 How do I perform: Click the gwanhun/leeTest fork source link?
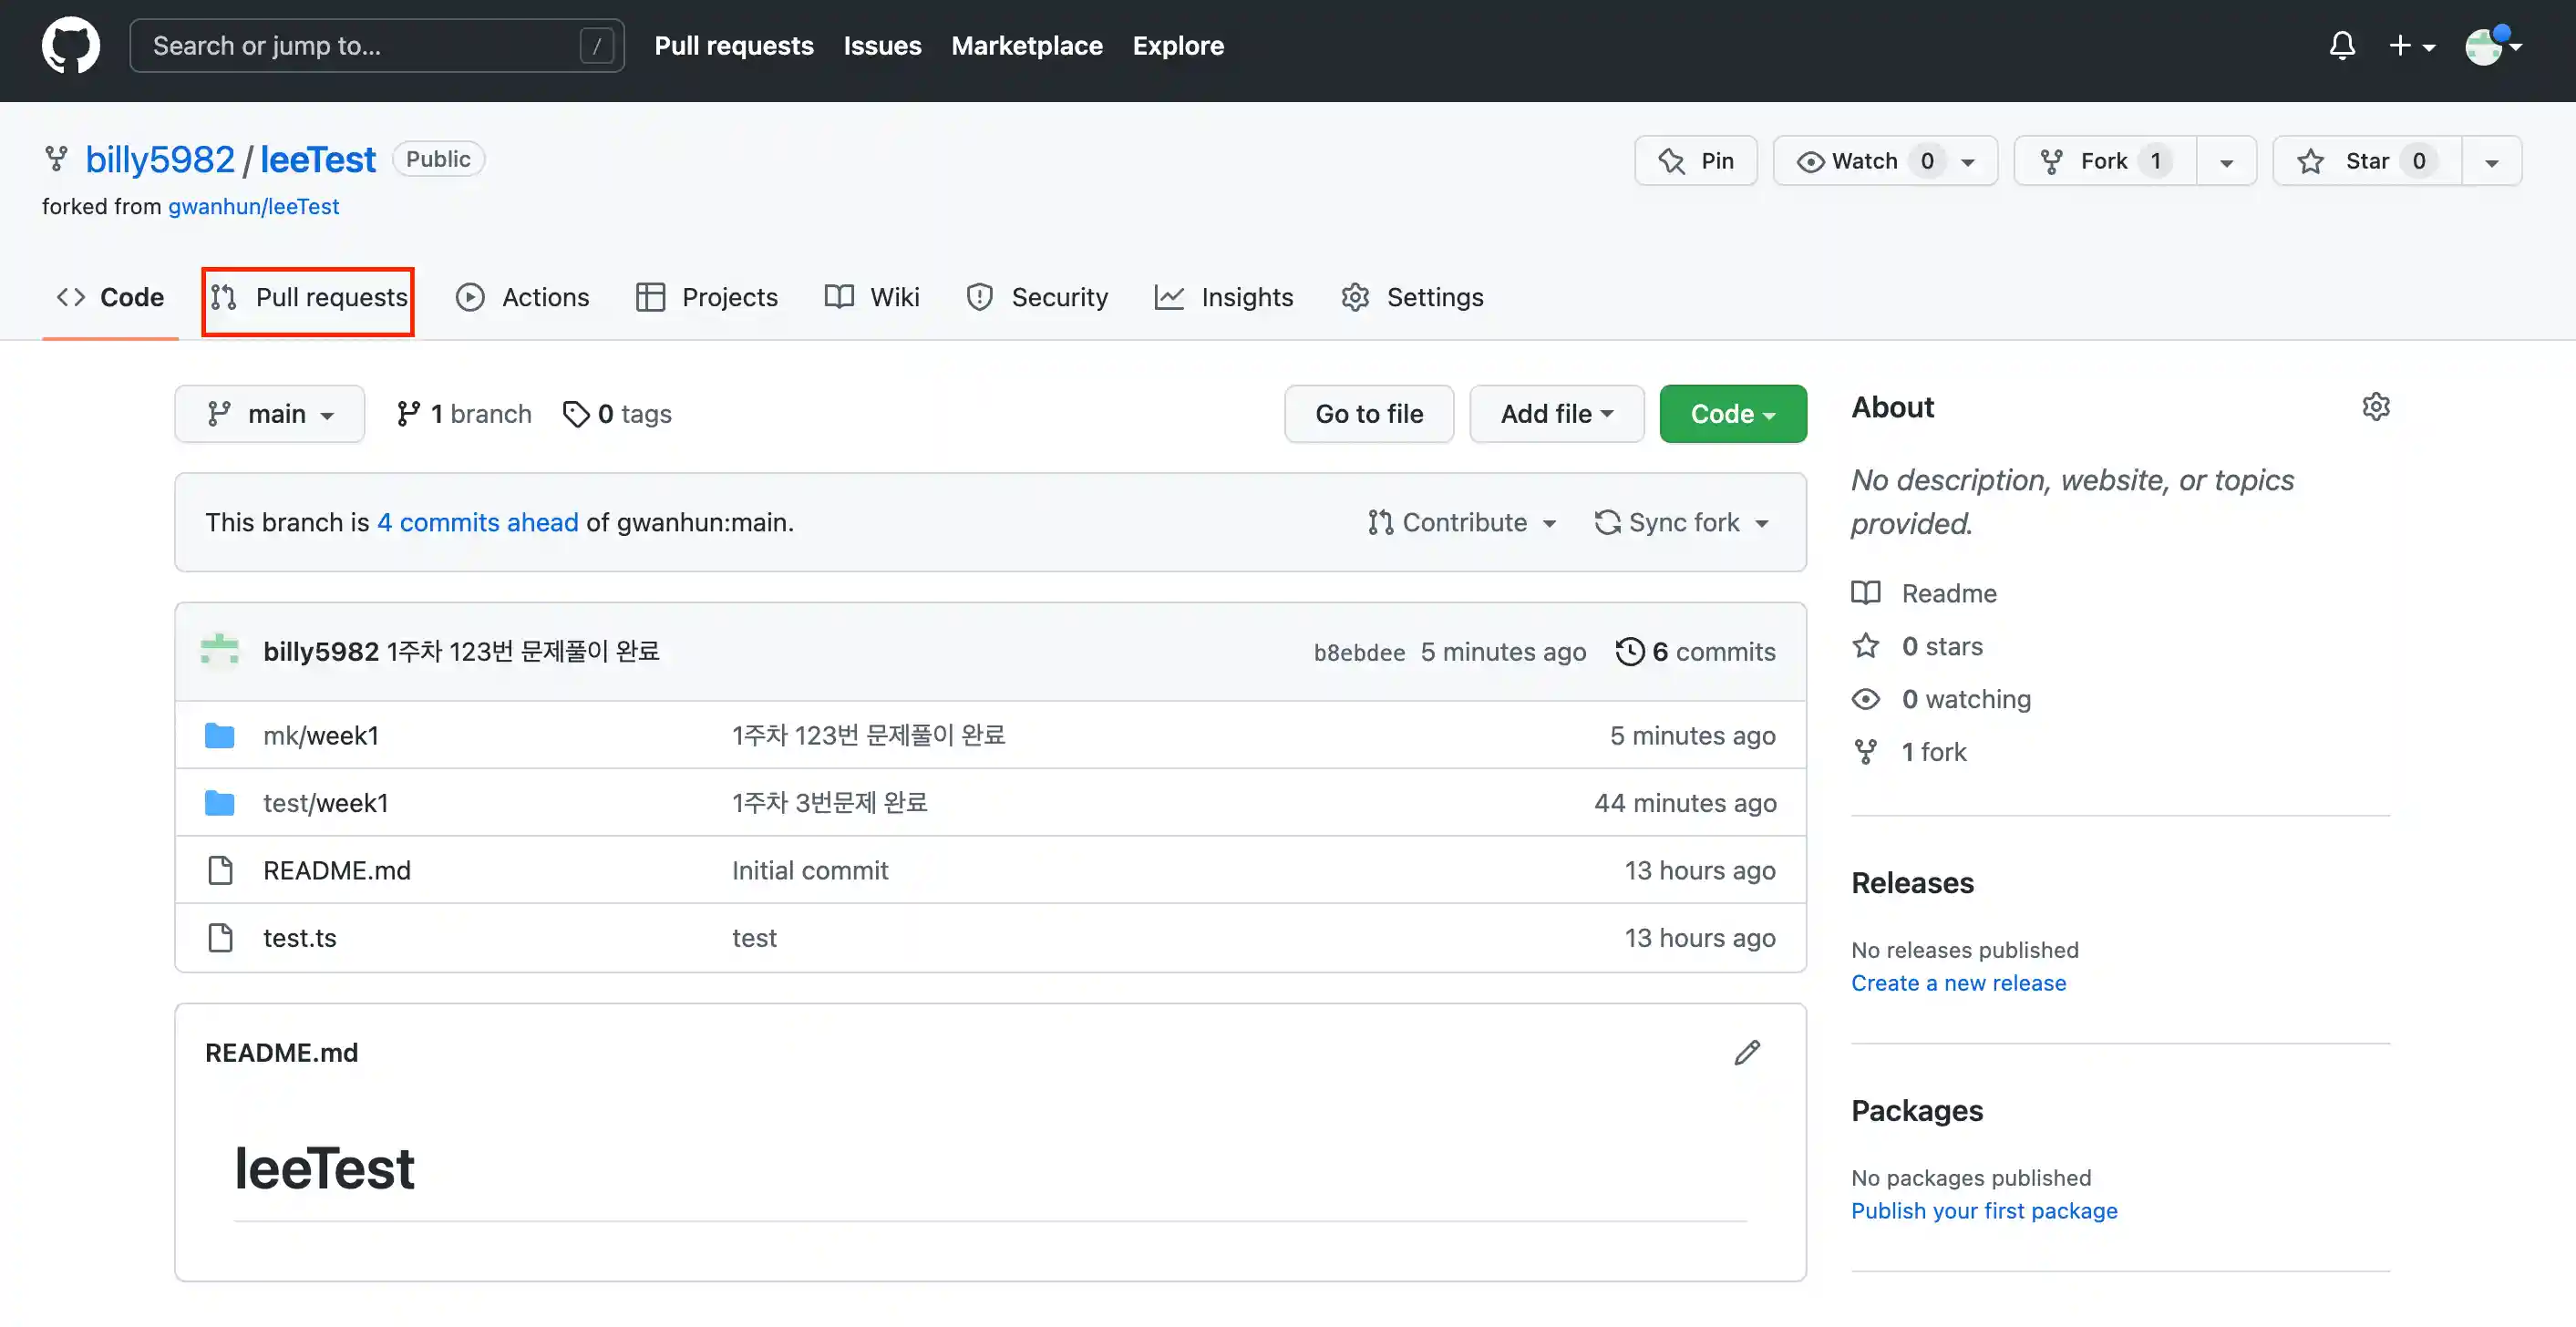point(253,207)
